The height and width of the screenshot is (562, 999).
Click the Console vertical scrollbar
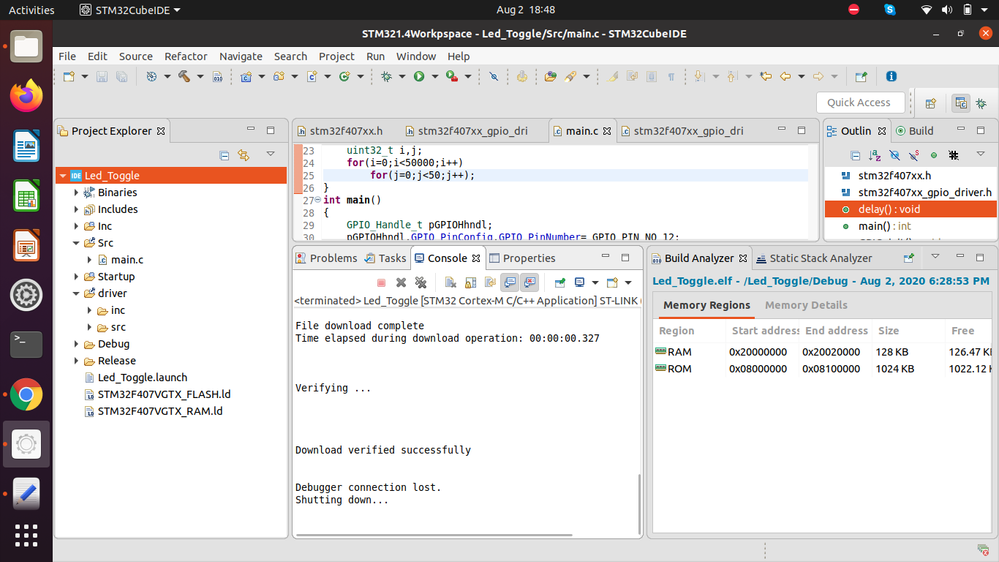click(x=639, y=503)
